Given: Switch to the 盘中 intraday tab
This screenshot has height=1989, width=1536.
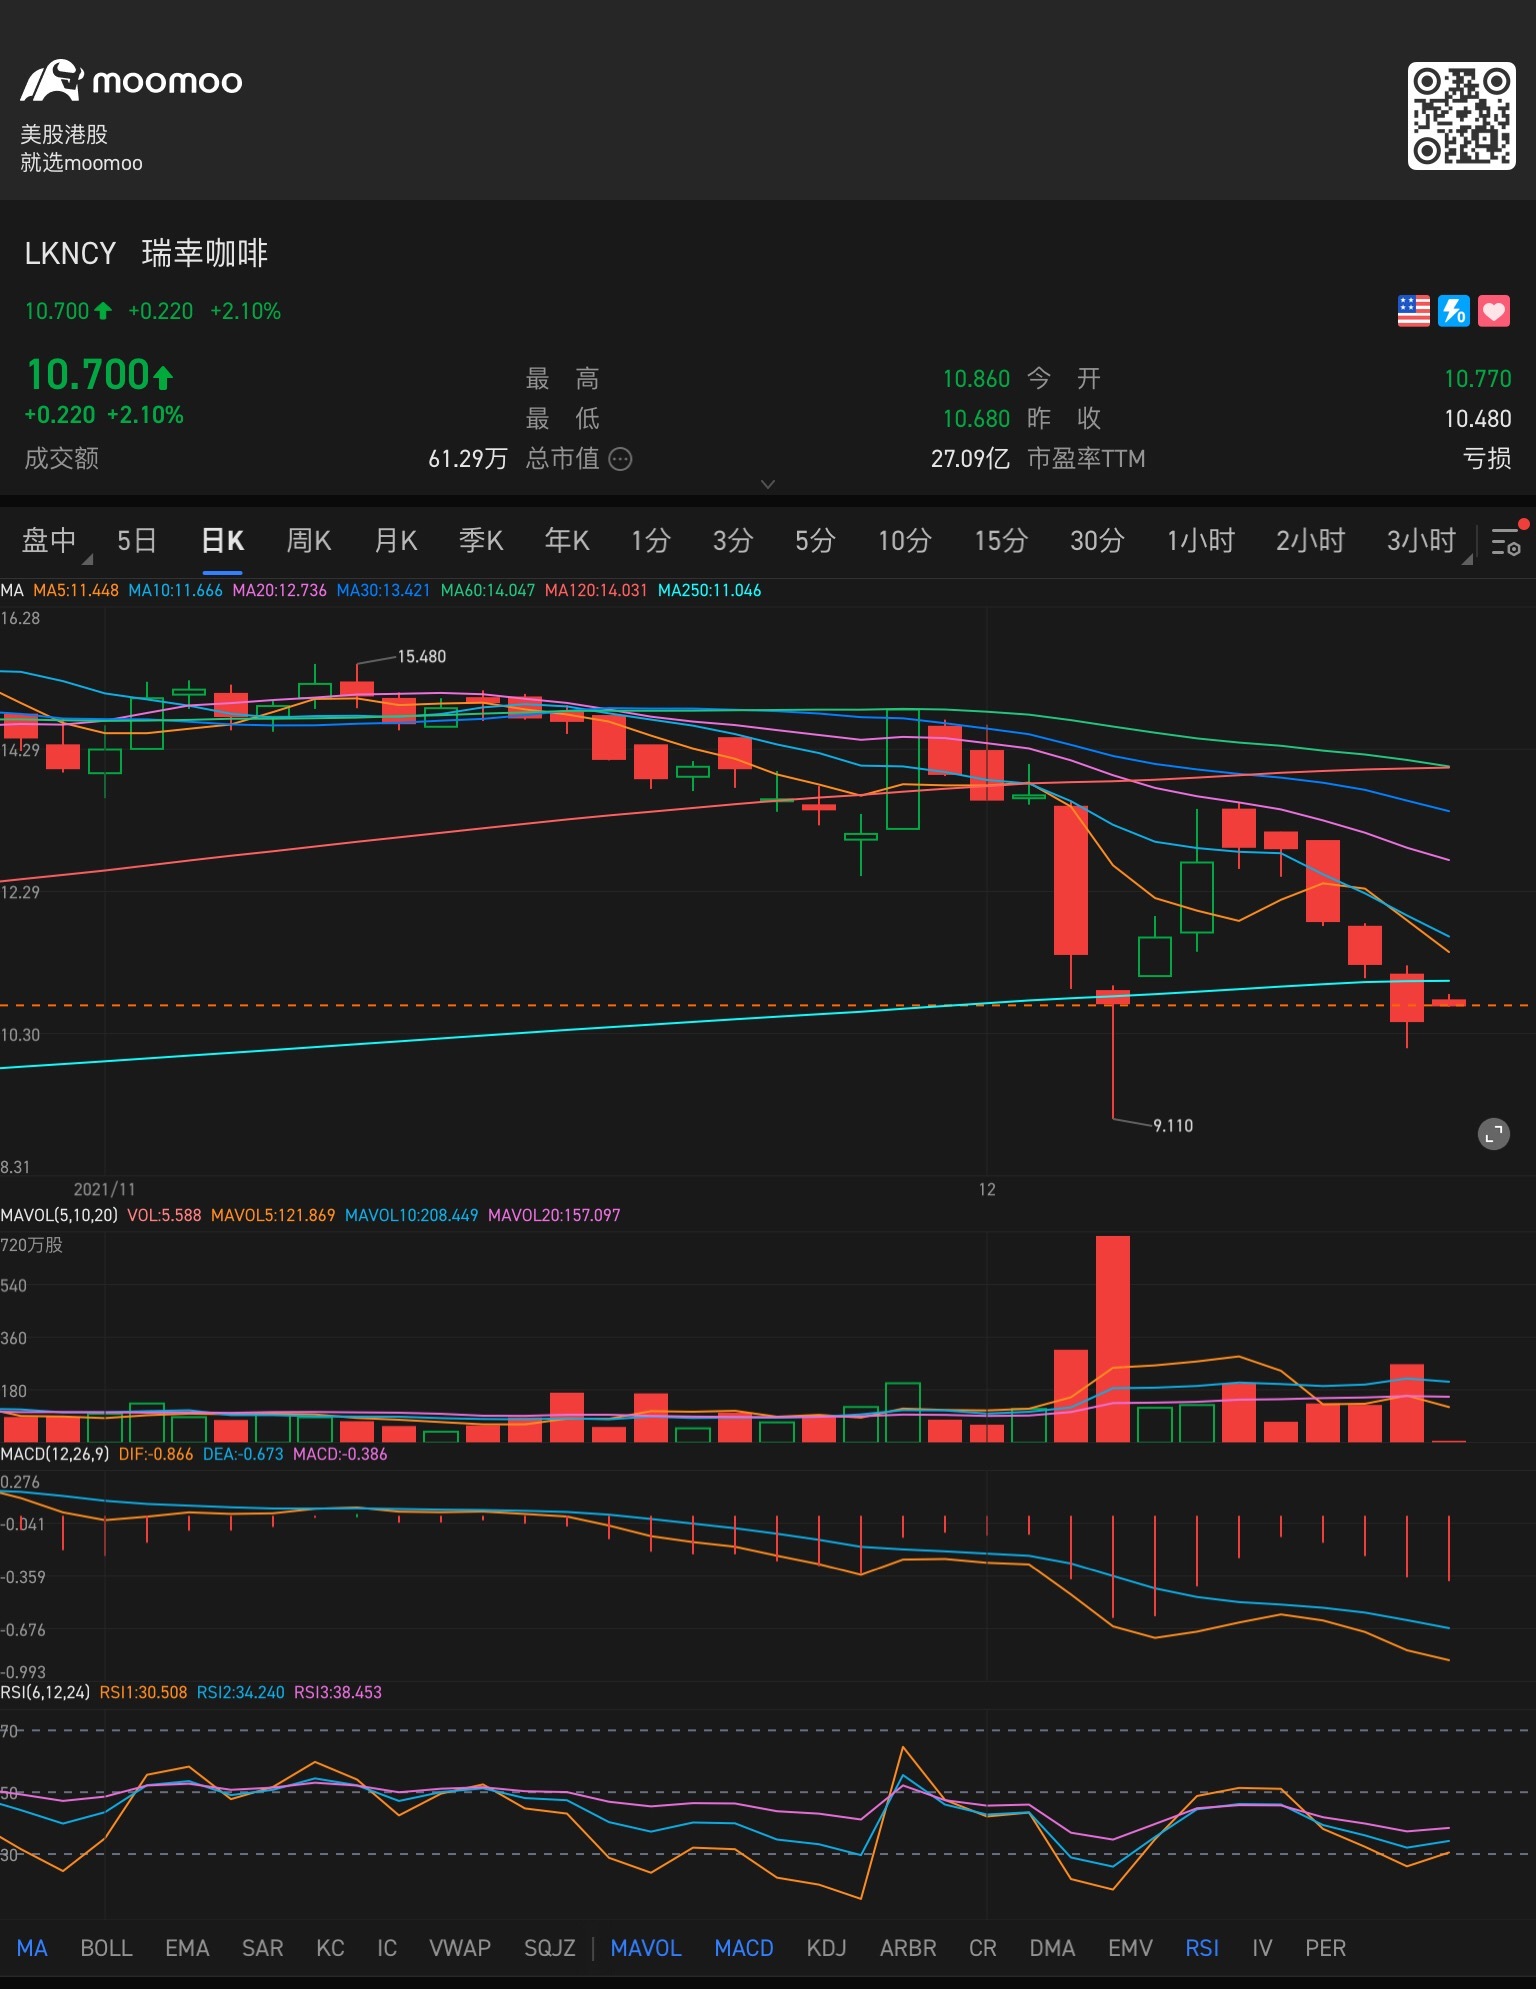Looking at the screenshot, I should tap(49, 541).
